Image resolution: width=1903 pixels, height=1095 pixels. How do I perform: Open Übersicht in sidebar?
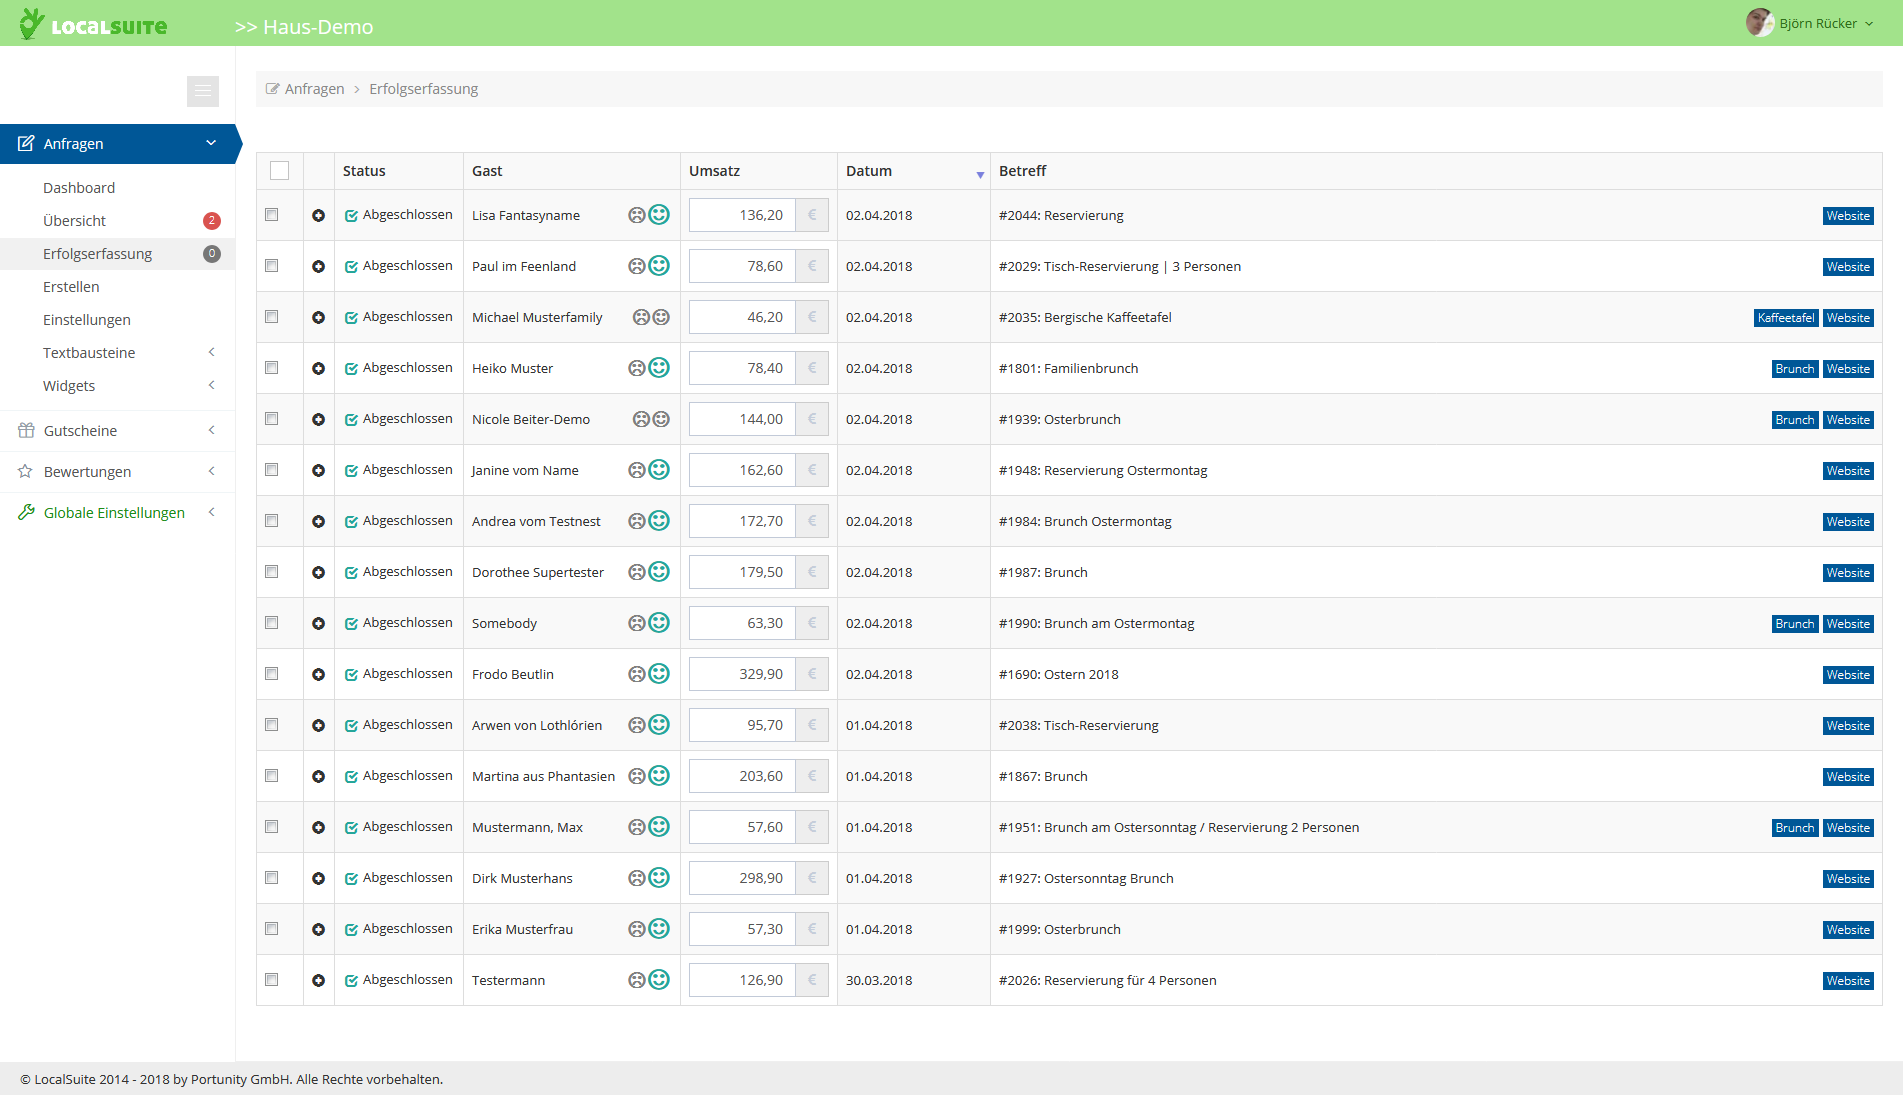(75, 221)
